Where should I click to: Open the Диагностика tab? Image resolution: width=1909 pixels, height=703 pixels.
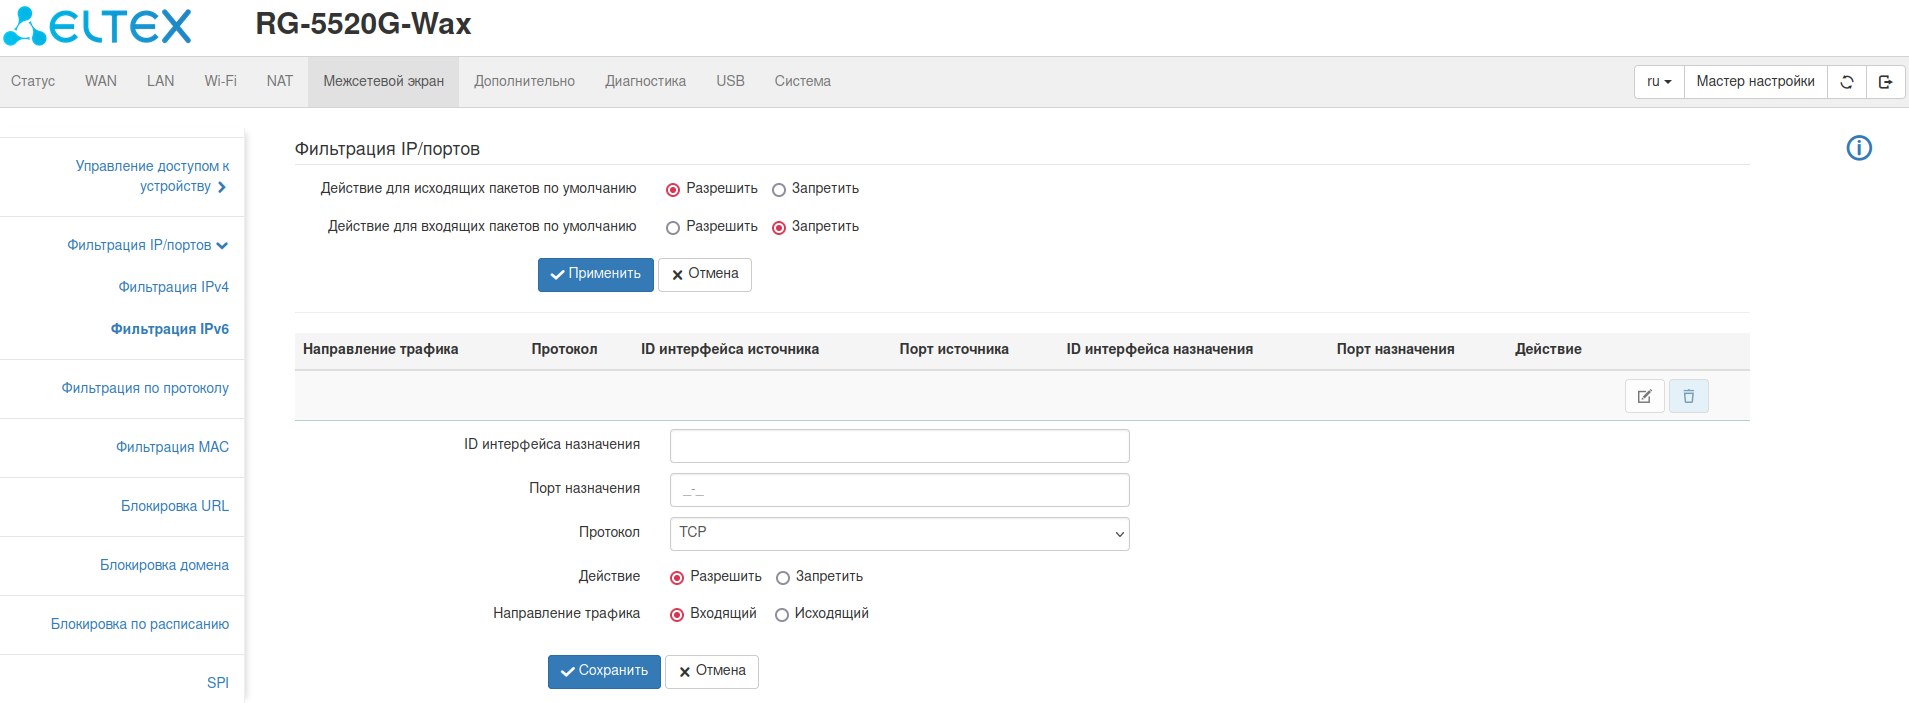645,81
